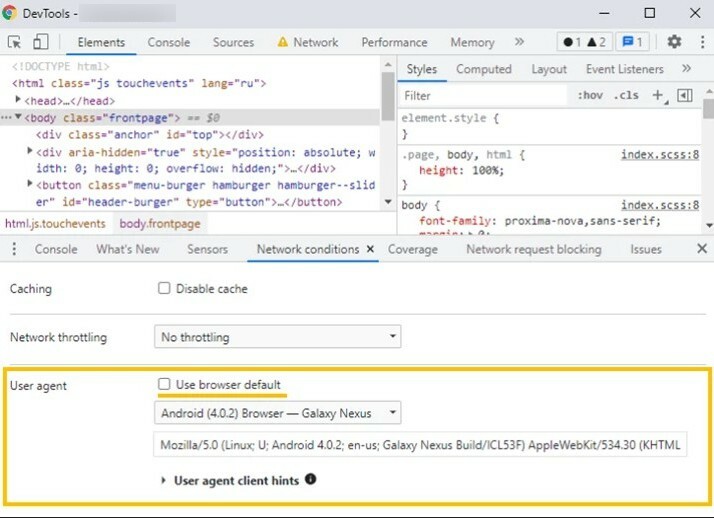Toggle the device toolbar icon
Screen dimensions: 714x518
tap(41, 42)
